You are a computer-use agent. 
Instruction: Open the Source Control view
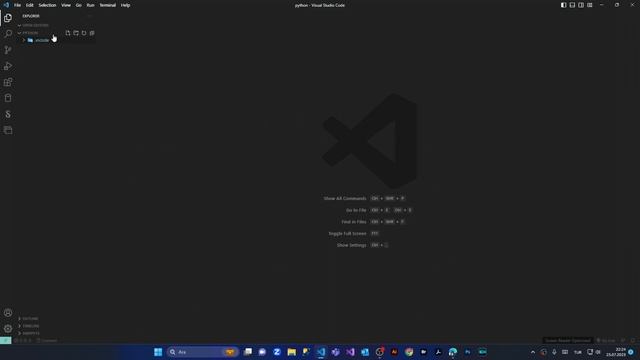(8, 50)
